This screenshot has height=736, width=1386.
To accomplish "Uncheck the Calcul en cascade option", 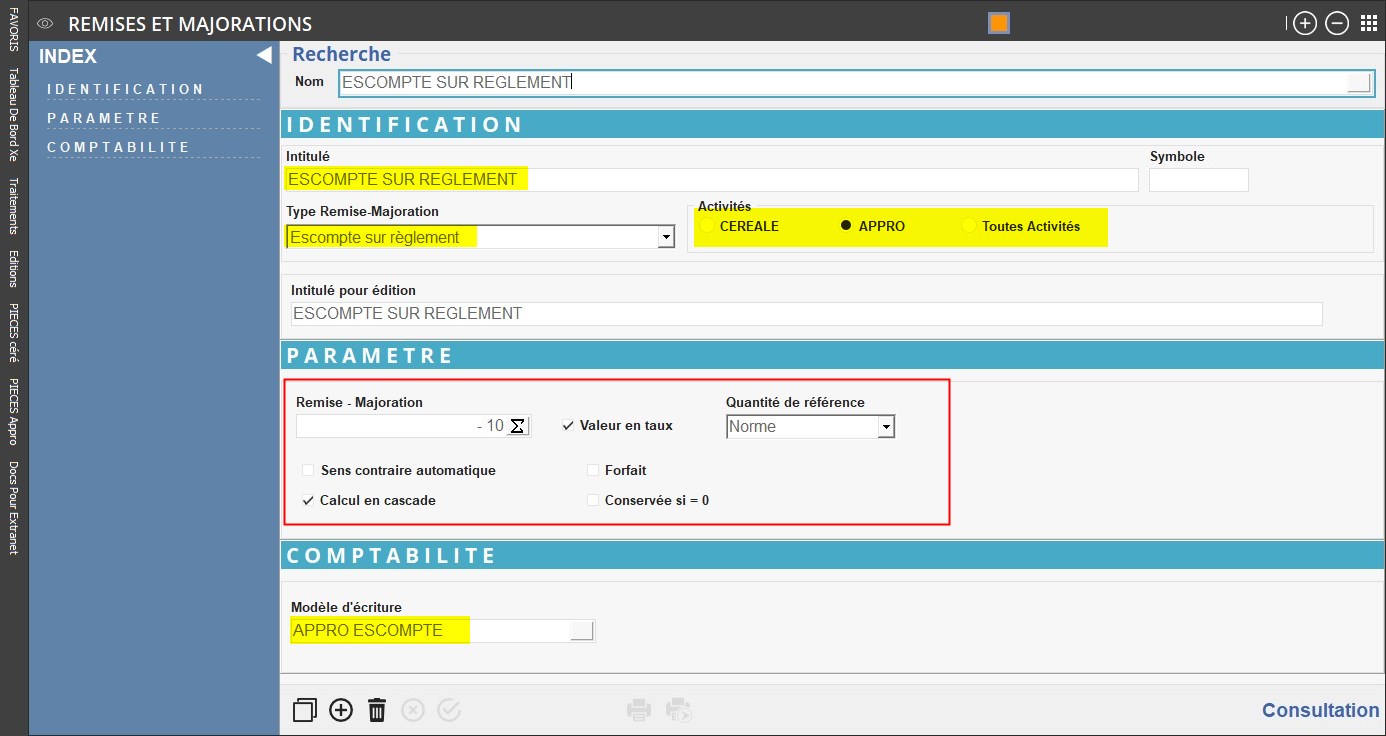I will [x=308, y=500].
